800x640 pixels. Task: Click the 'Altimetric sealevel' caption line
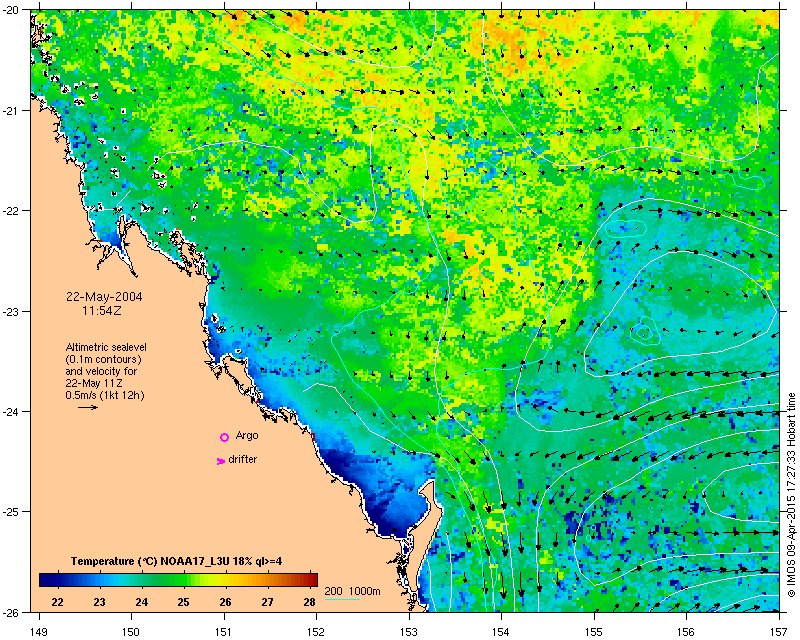click(106, 347)
